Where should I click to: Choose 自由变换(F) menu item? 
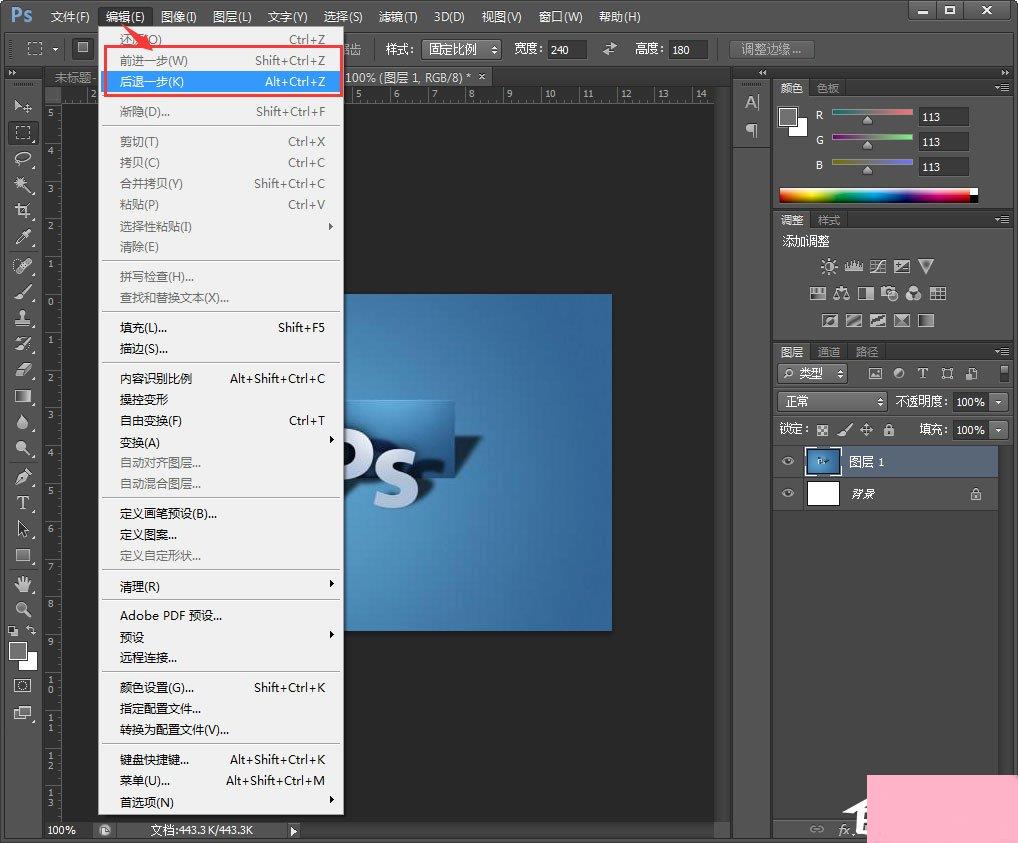tap(221, 420)
